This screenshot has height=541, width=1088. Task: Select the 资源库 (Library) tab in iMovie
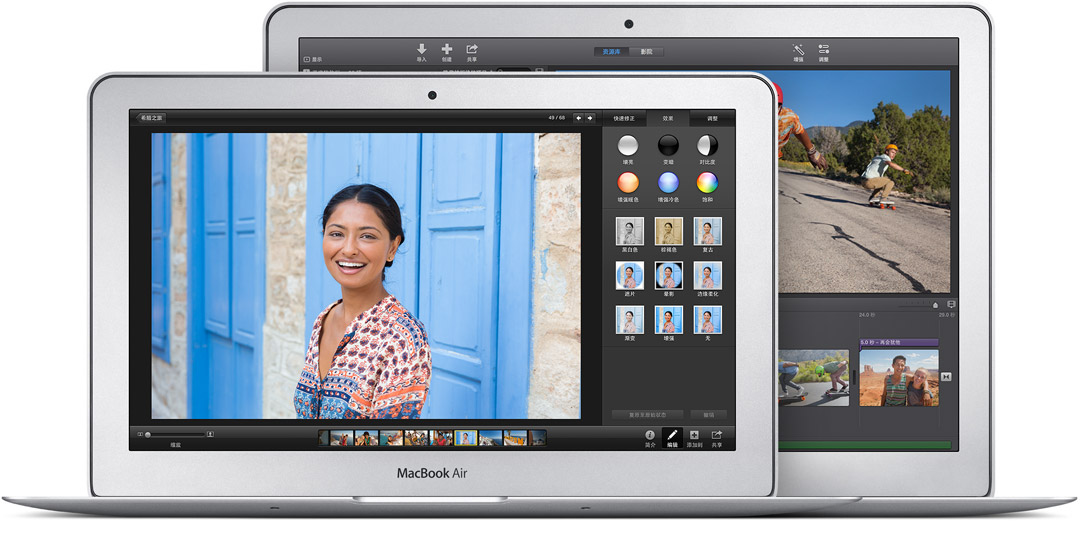click(610, 52)
